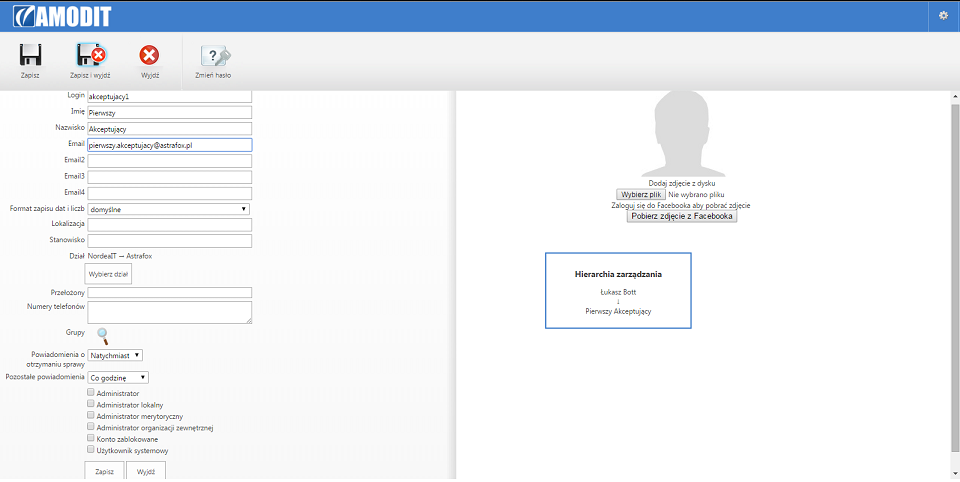This screenshot has height=482, width=960.
Task: Open the Co godzinę notifications dropdown
Action: pyautogui.click(x=119, y=378)
